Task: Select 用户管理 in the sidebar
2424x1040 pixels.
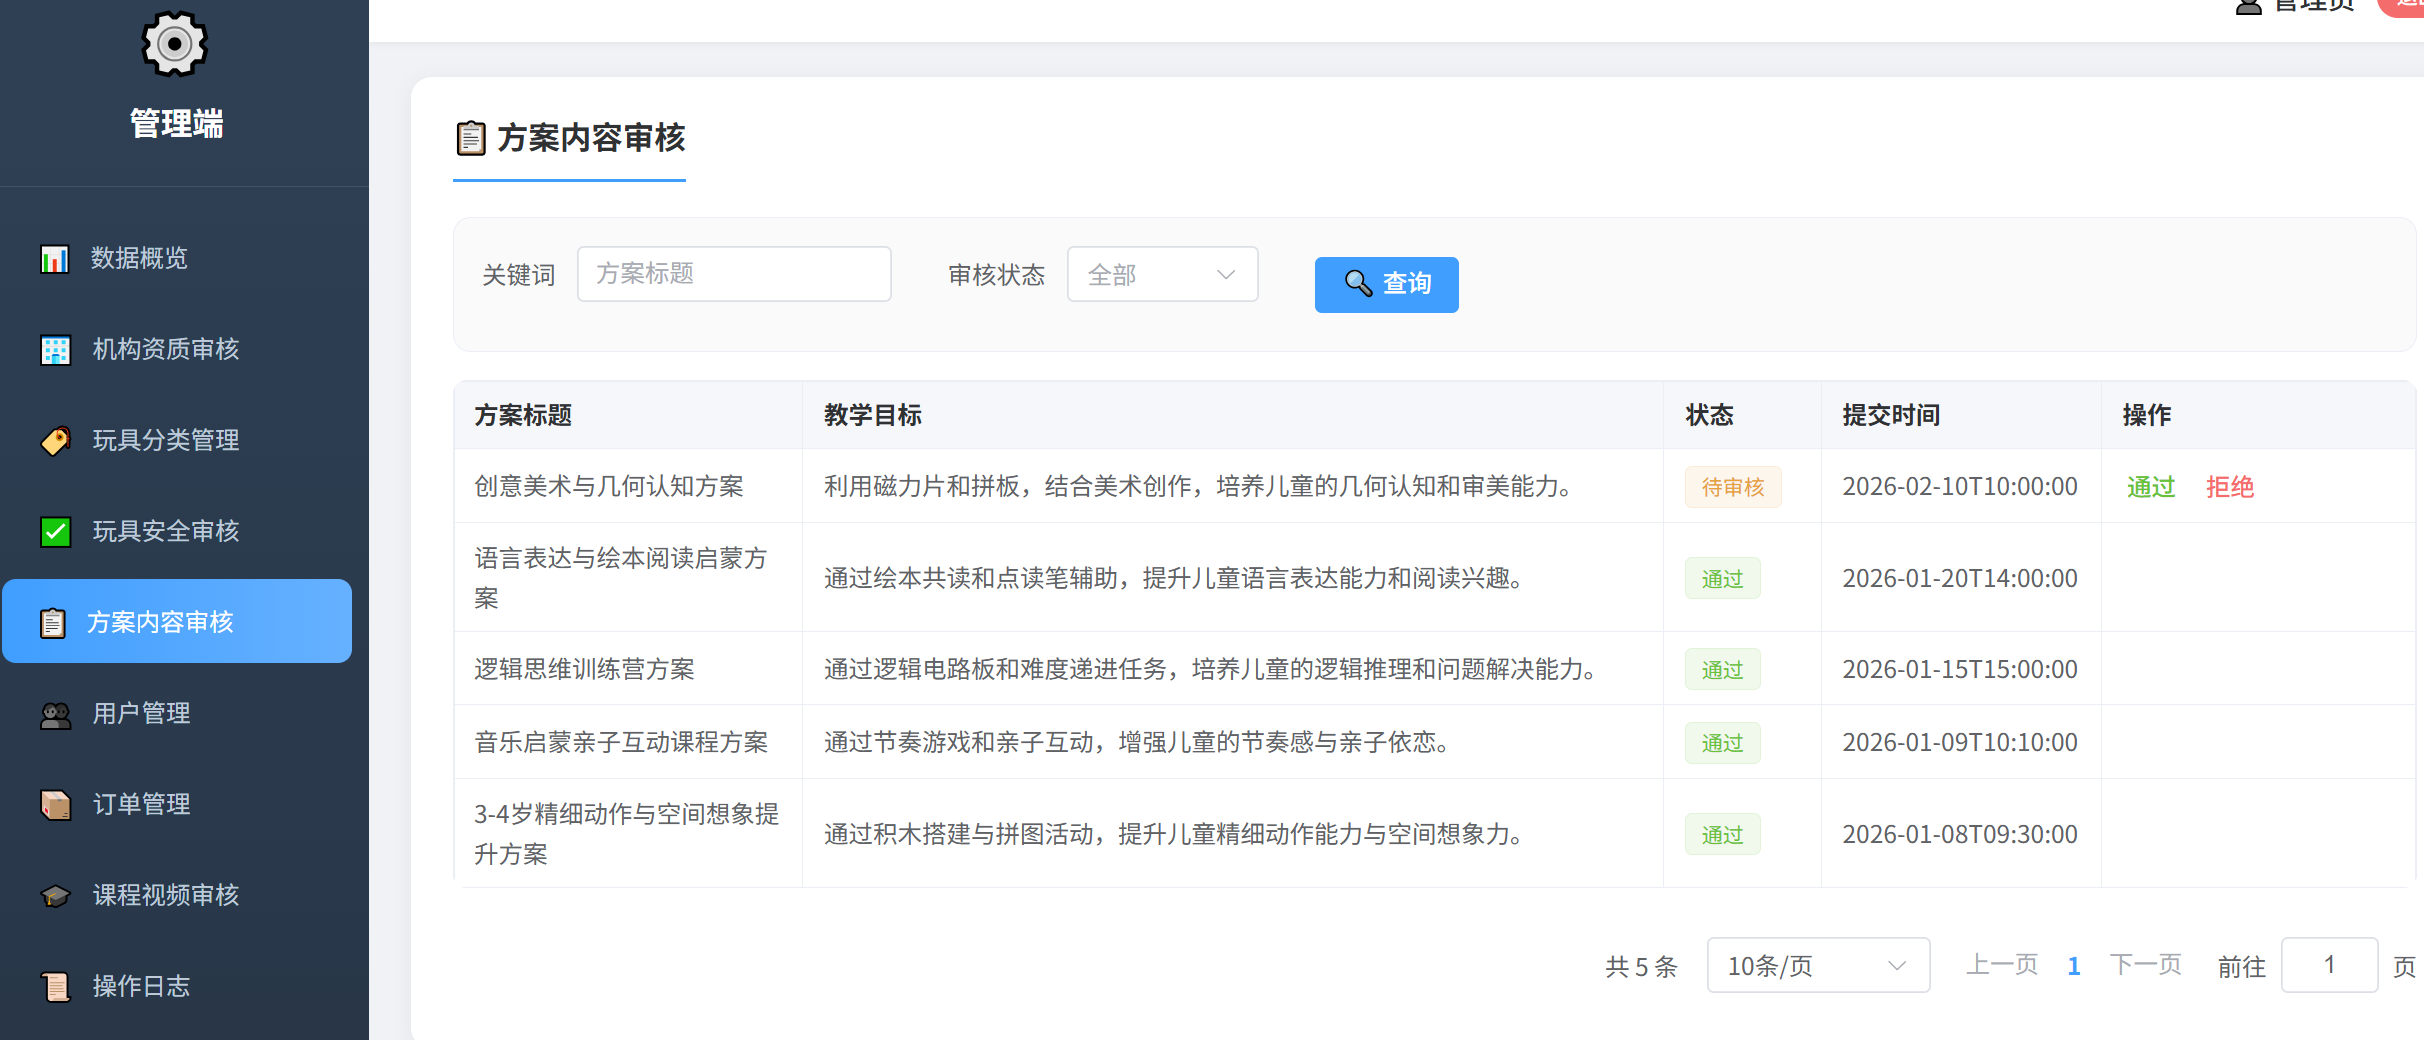Action: (177, 713)
